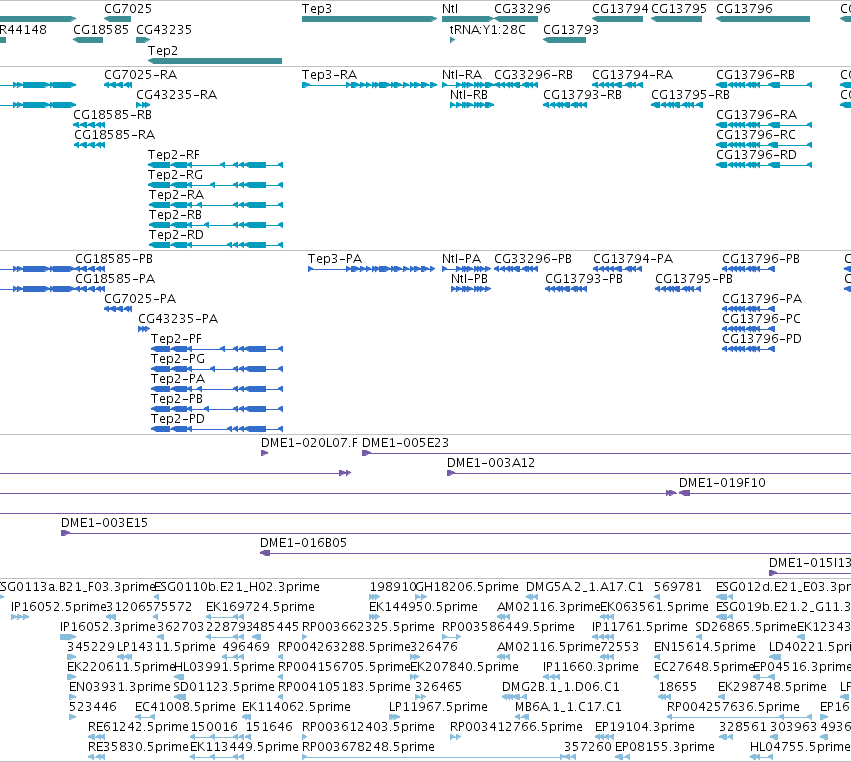The height and width of the screenshot is (762, 851).
Task: Click EST DMG5A.2_1.A17.C1
Action: [585, 587]
